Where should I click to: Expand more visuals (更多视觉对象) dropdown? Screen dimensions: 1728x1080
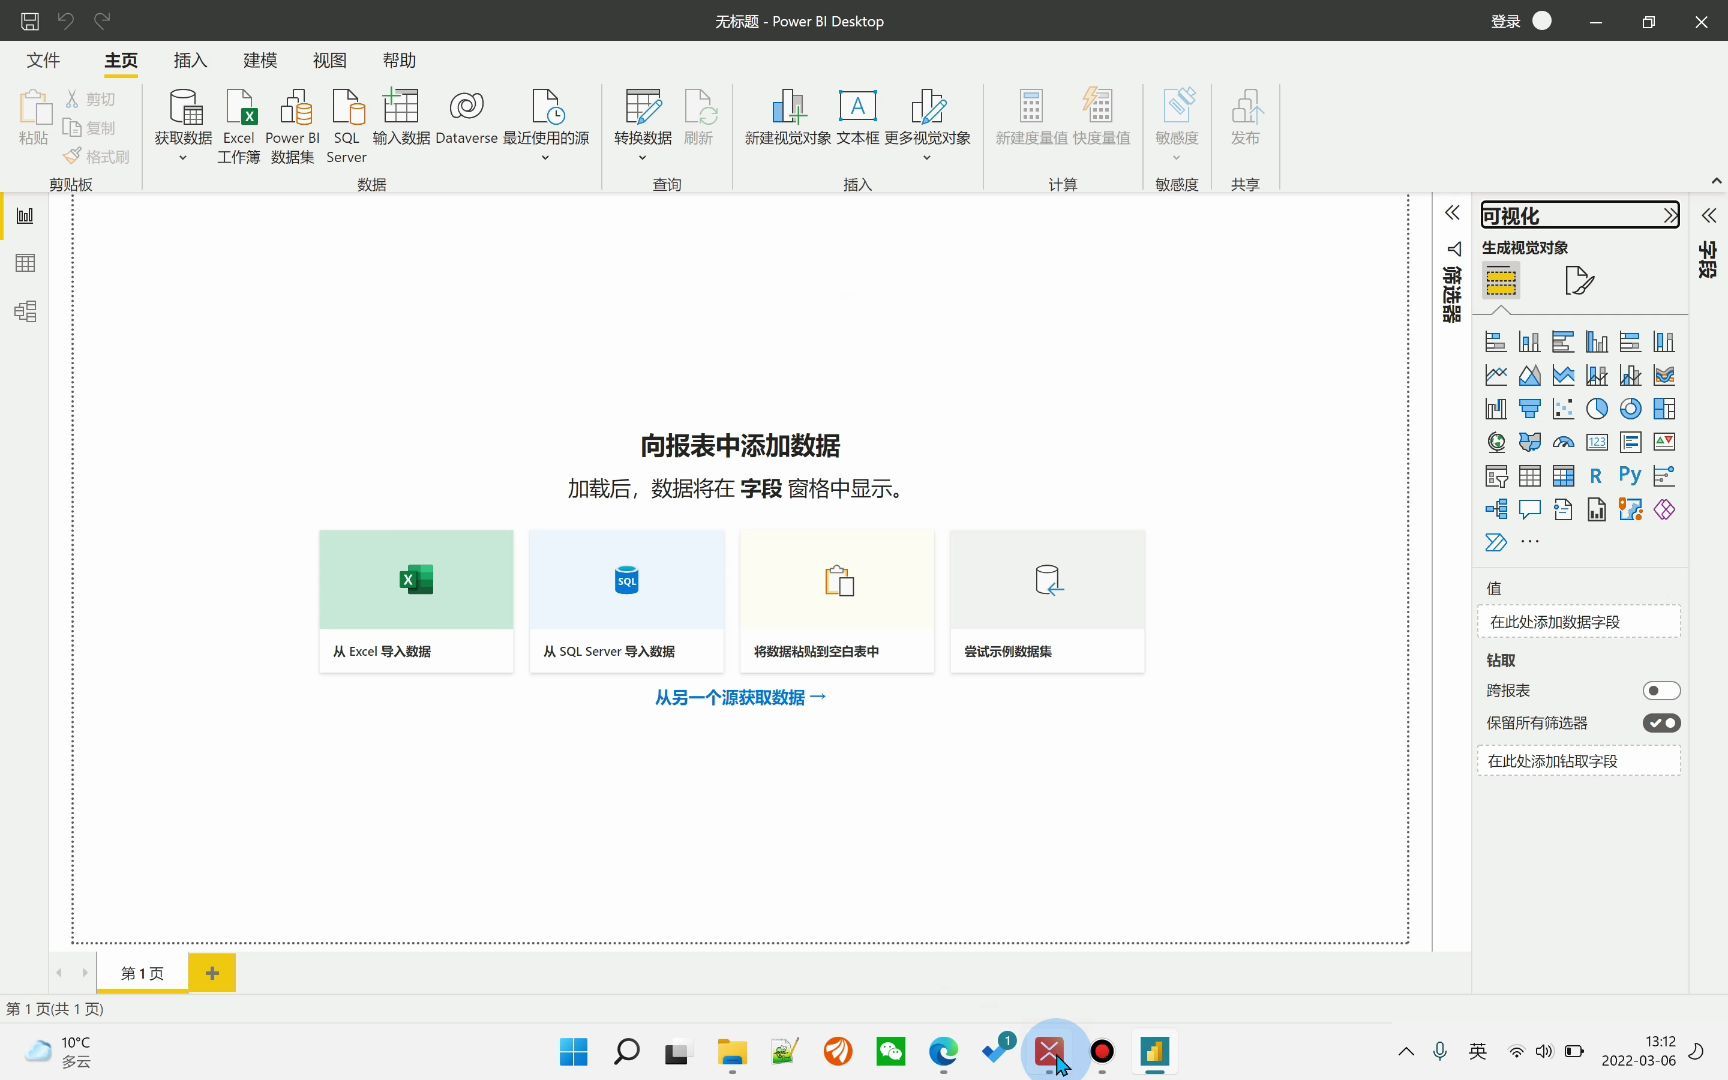coord(927,158)
